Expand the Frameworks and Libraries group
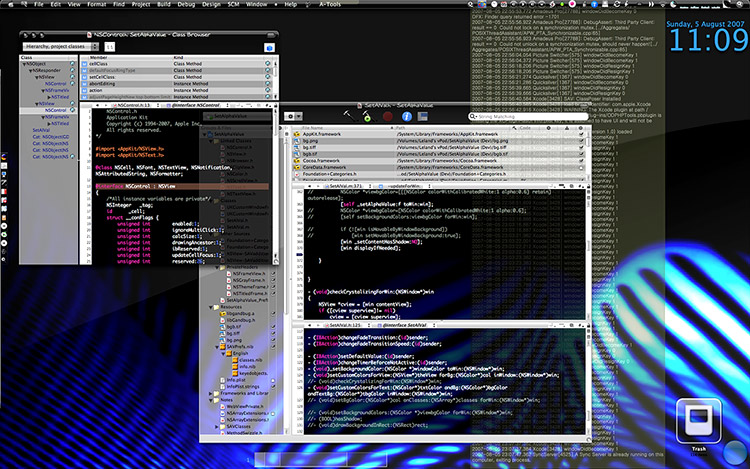Image resolution: width=750 pixels, height=469 pixels. coord(210,393)
